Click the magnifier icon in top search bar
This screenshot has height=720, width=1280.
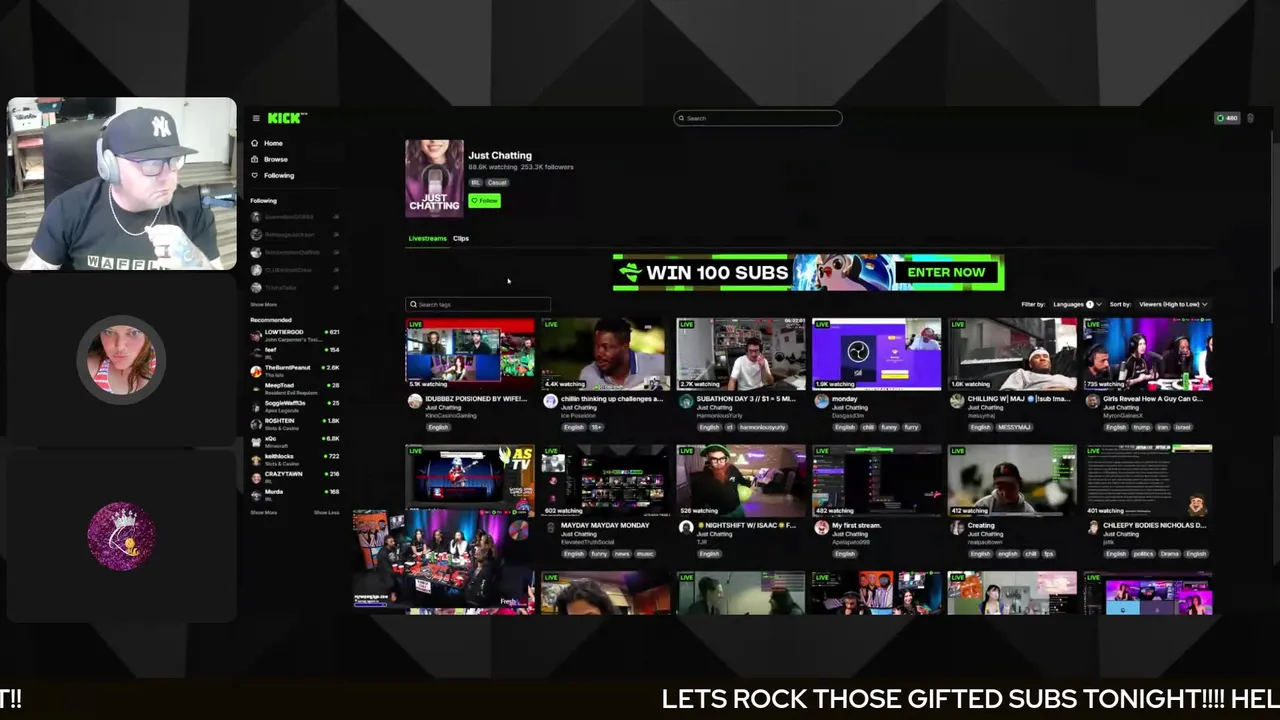[681, 118]
